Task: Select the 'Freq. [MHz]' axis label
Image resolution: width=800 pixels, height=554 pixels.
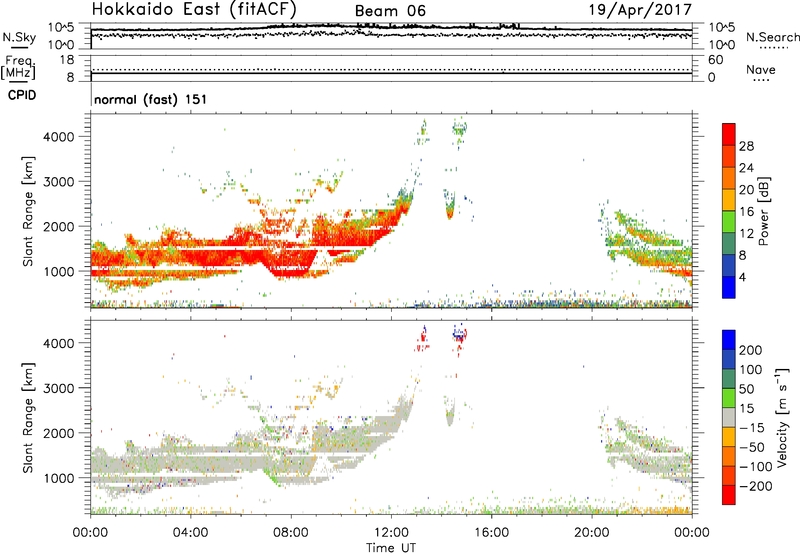Action: pyautogui.click(x=18, y=68)
